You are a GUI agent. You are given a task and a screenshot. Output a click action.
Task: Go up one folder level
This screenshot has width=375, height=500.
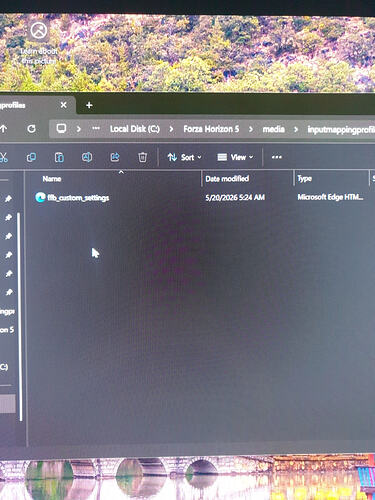point(4,129)
